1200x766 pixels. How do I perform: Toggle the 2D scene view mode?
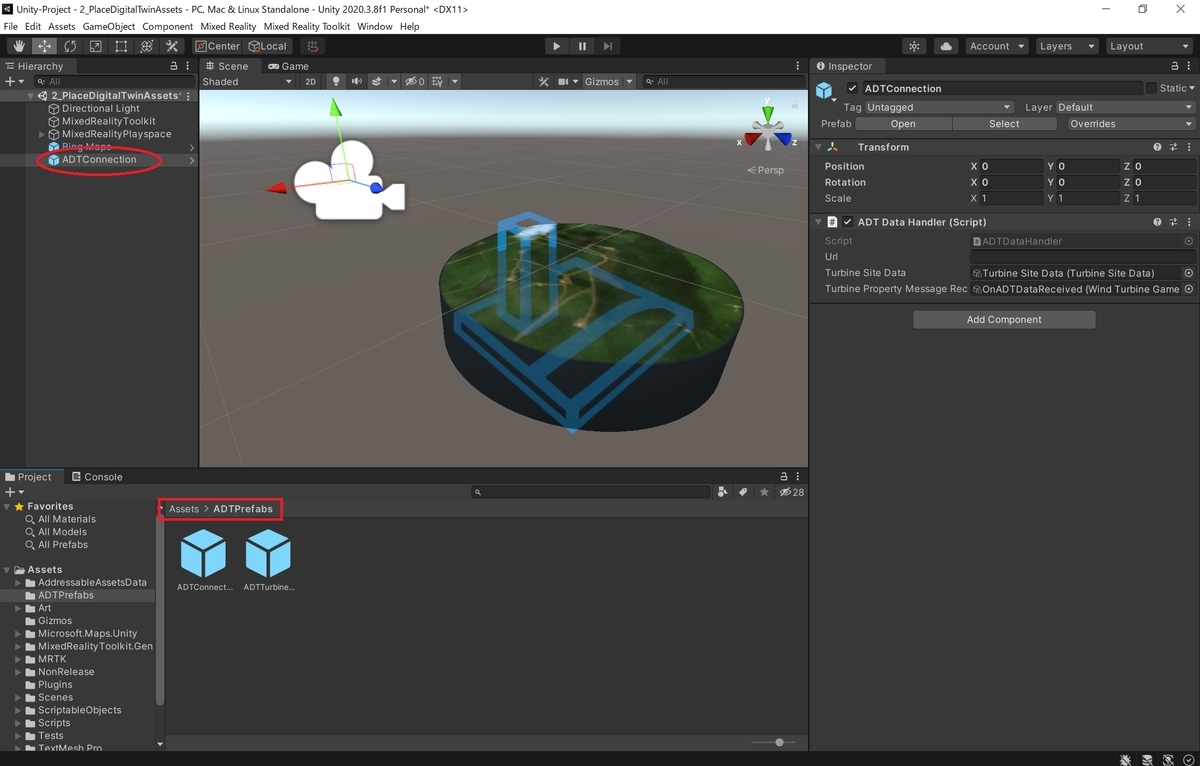[x=311, y=81]
